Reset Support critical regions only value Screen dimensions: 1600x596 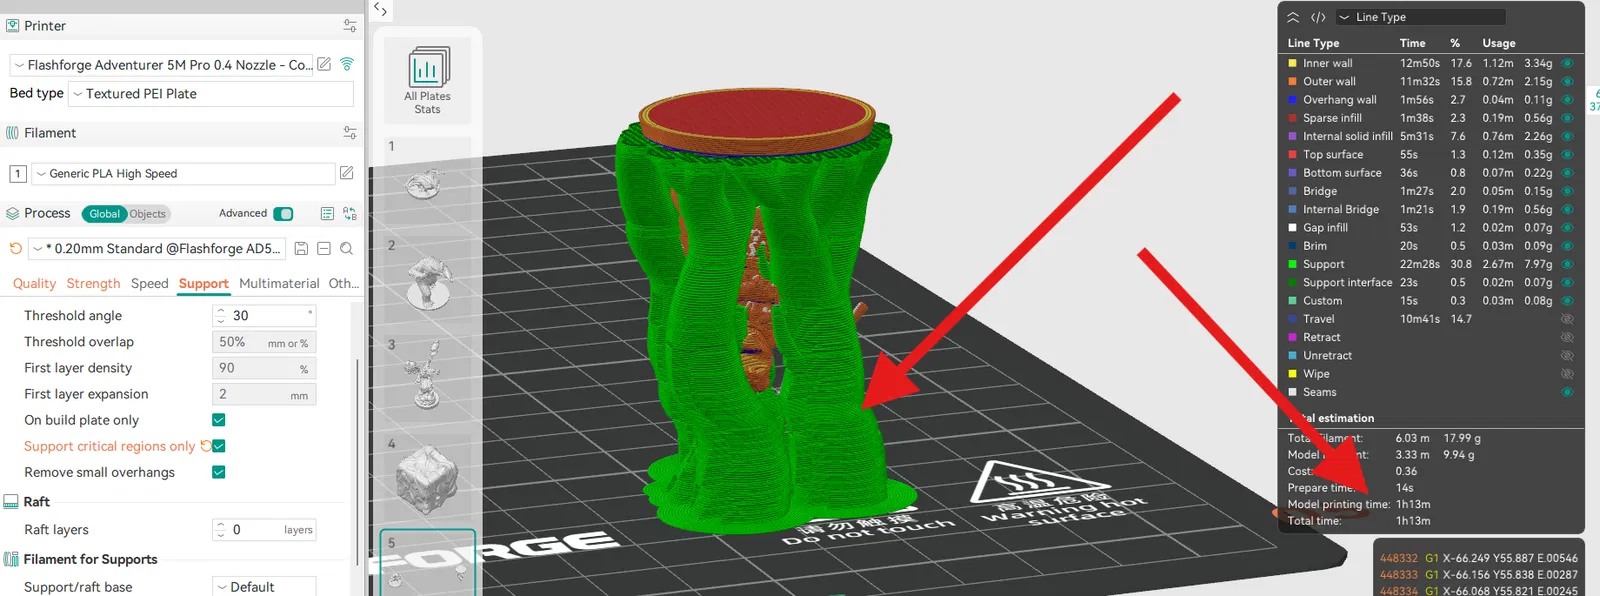point(205,446)
